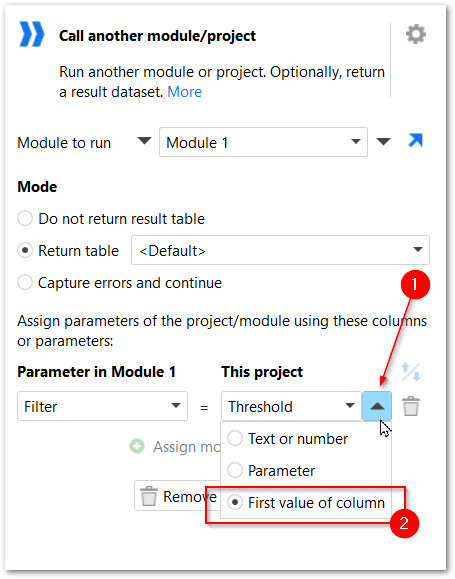This screenshot has height=579, width=455.
Task: Click the triangle beside Module to run label
Action: pos(144,141)
